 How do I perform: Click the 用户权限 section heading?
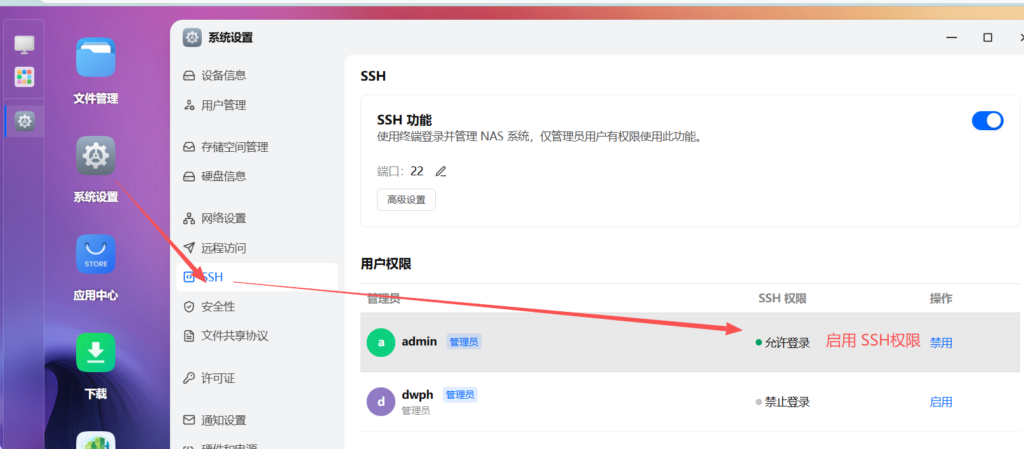click(x=385, y=264)
